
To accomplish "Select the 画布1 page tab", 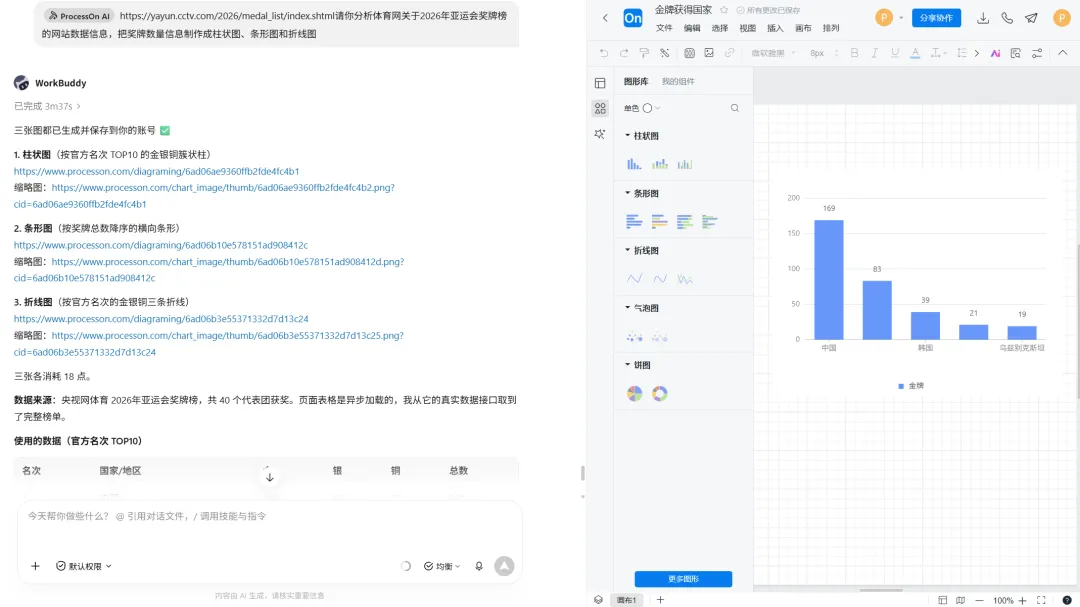I will click(627, 600).
